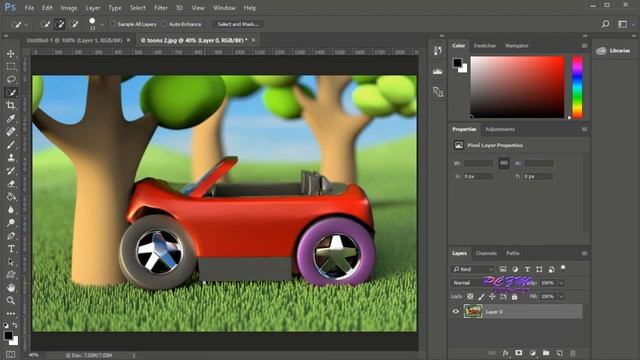Open the Filter menu
The image size is (640, 360).
[161, 8]
